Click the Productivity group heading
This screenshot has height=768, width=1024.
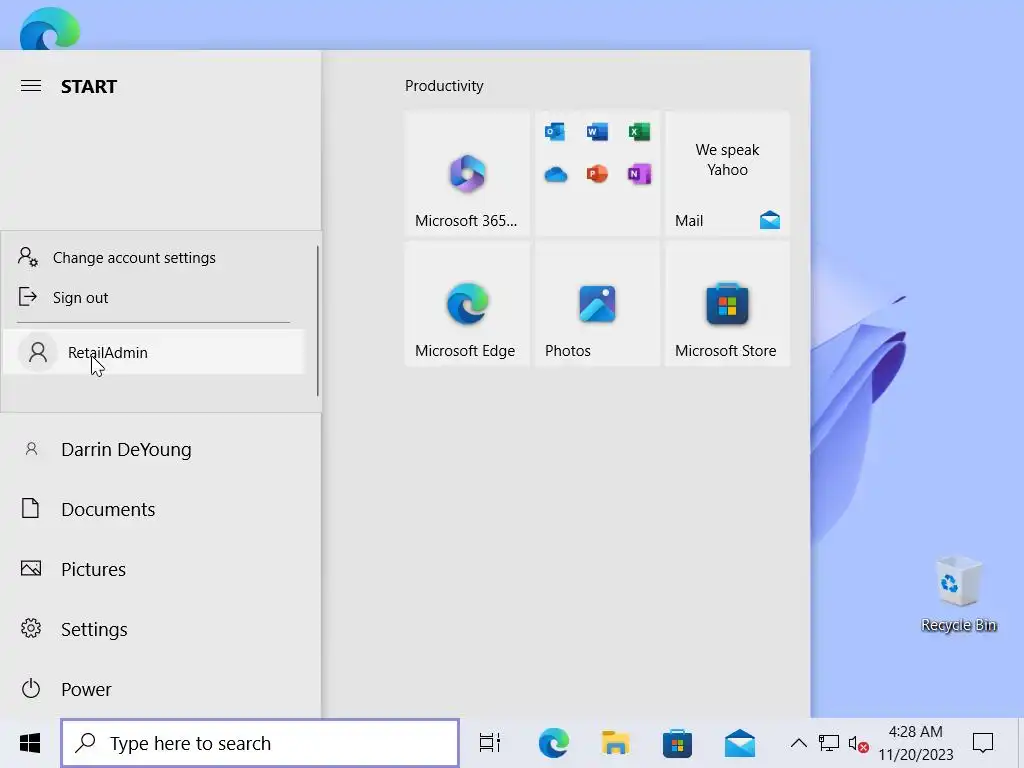444,86
